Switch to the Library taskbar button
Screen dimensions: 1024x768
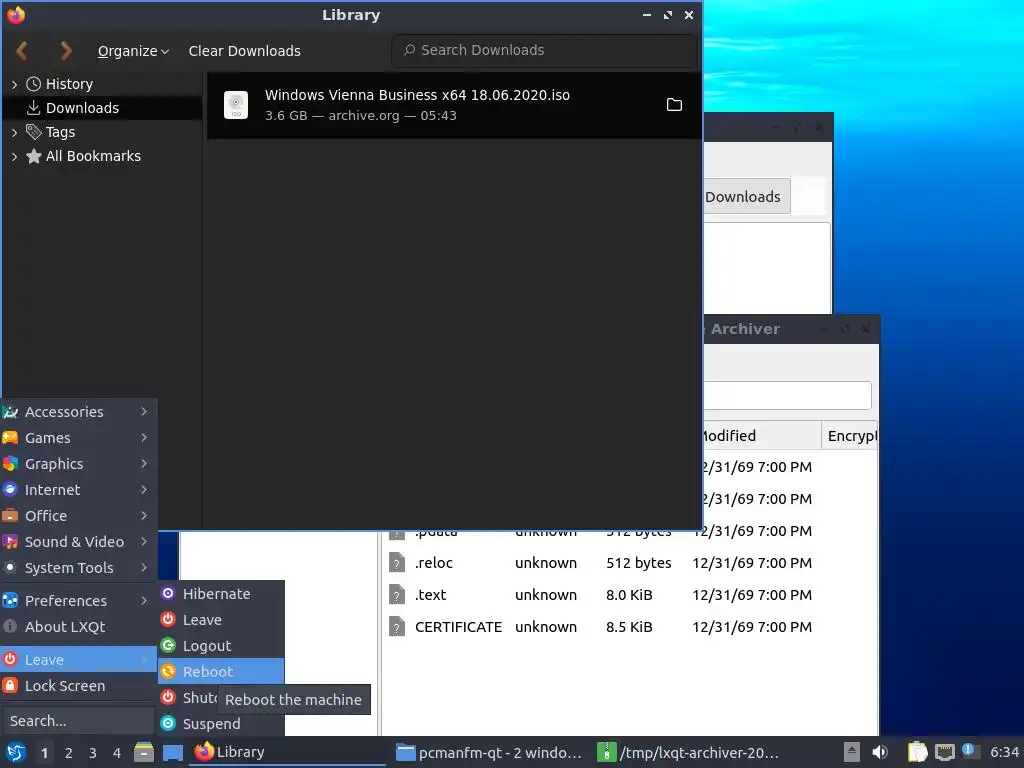point(287,752)
